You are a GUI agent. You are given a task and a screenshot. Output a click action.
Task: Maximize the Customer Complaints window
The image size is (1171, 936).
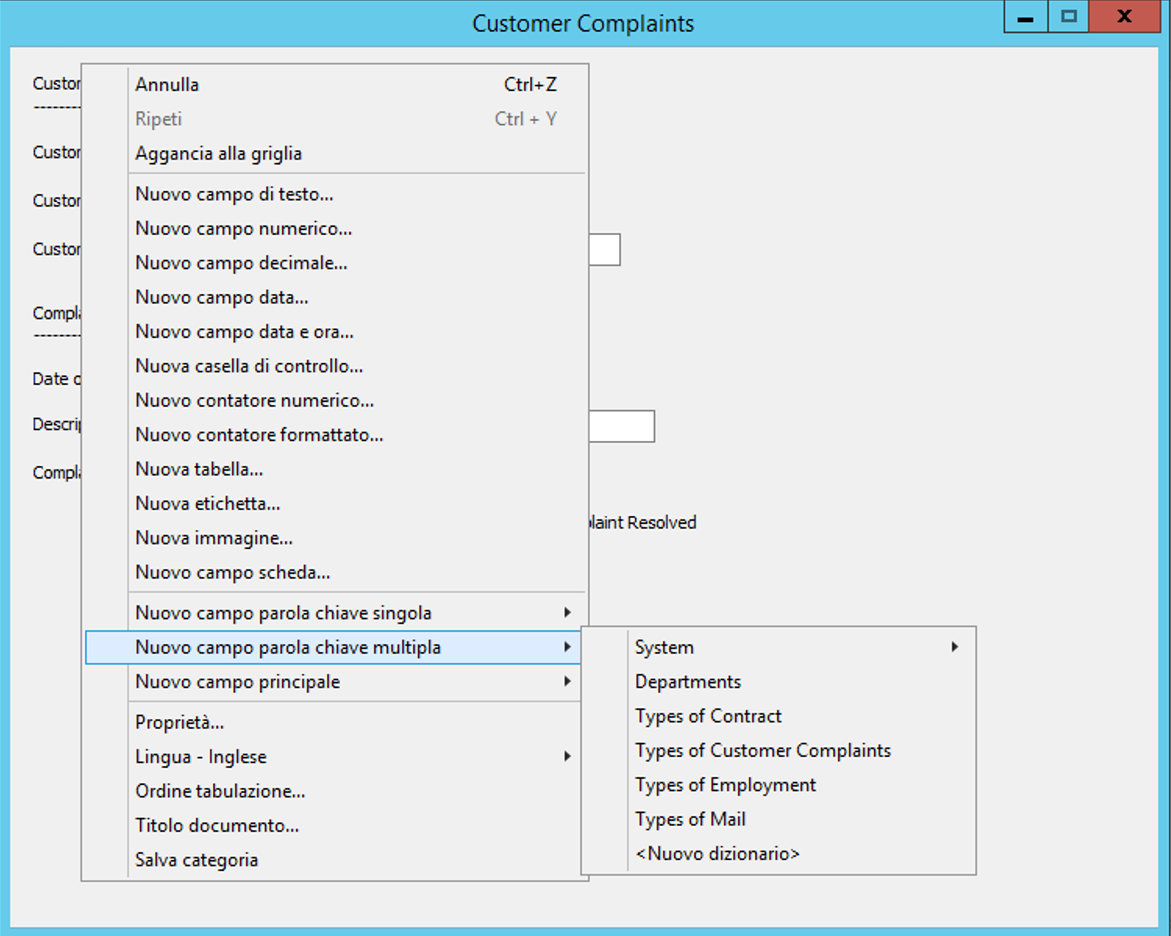tap(1069, 16)
